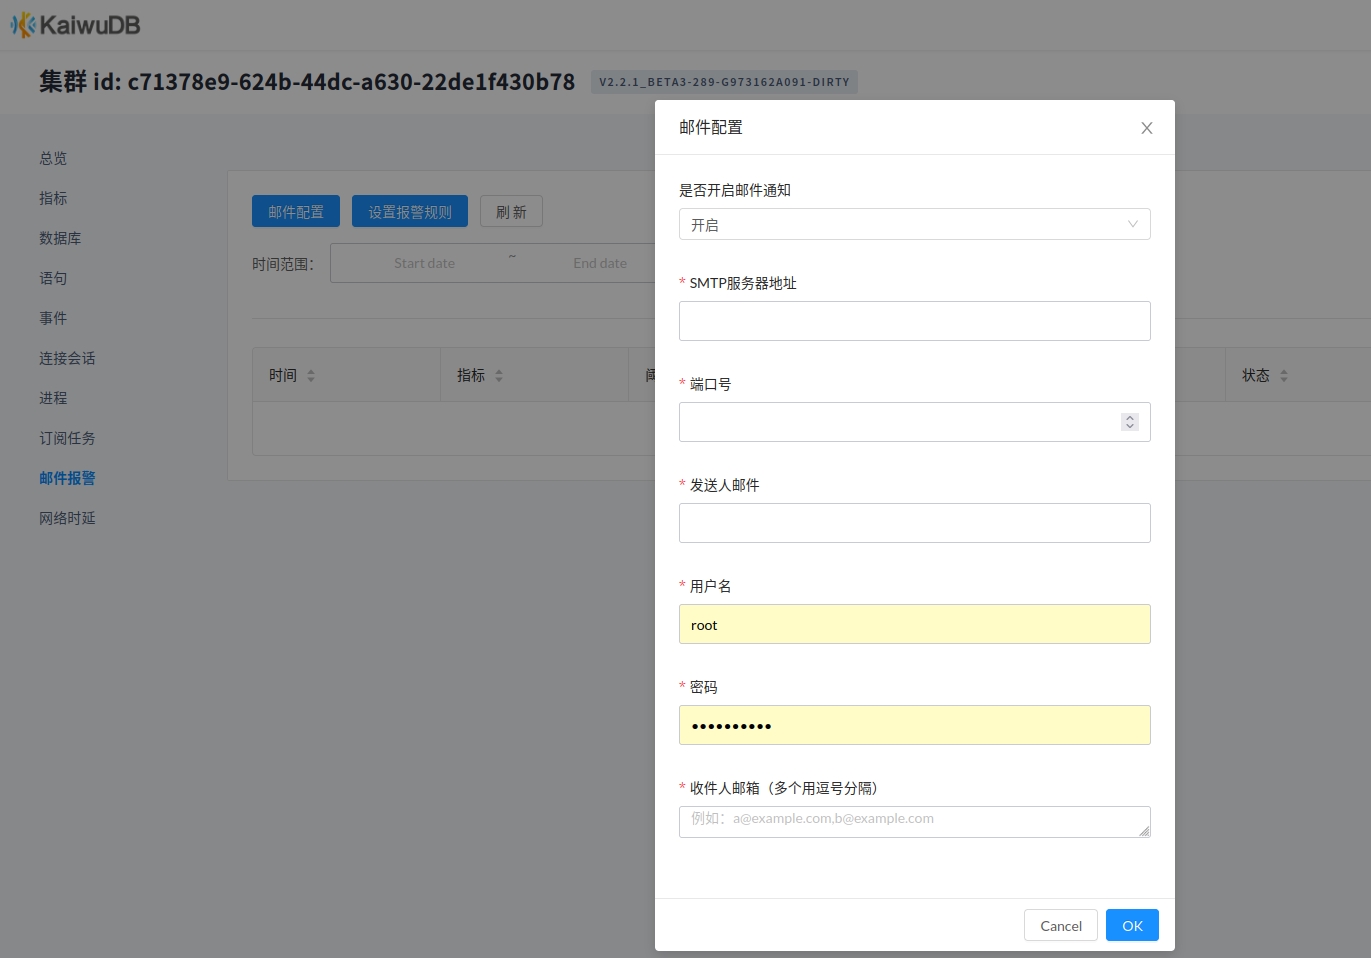Click the sort arrows beside 状态 column
Viewport: 1371px width, 958px height.
(1283, 374)
